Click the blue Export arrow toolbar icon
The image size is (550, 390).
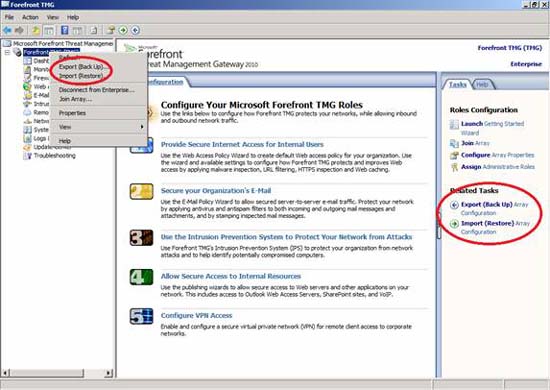click(135, 30)
